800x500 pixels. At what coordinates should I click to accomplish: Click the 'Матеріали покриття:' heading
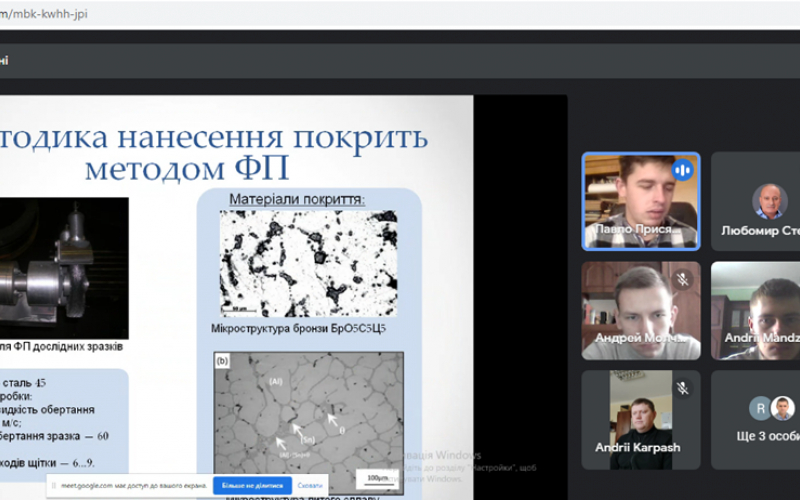click(297, 199)
